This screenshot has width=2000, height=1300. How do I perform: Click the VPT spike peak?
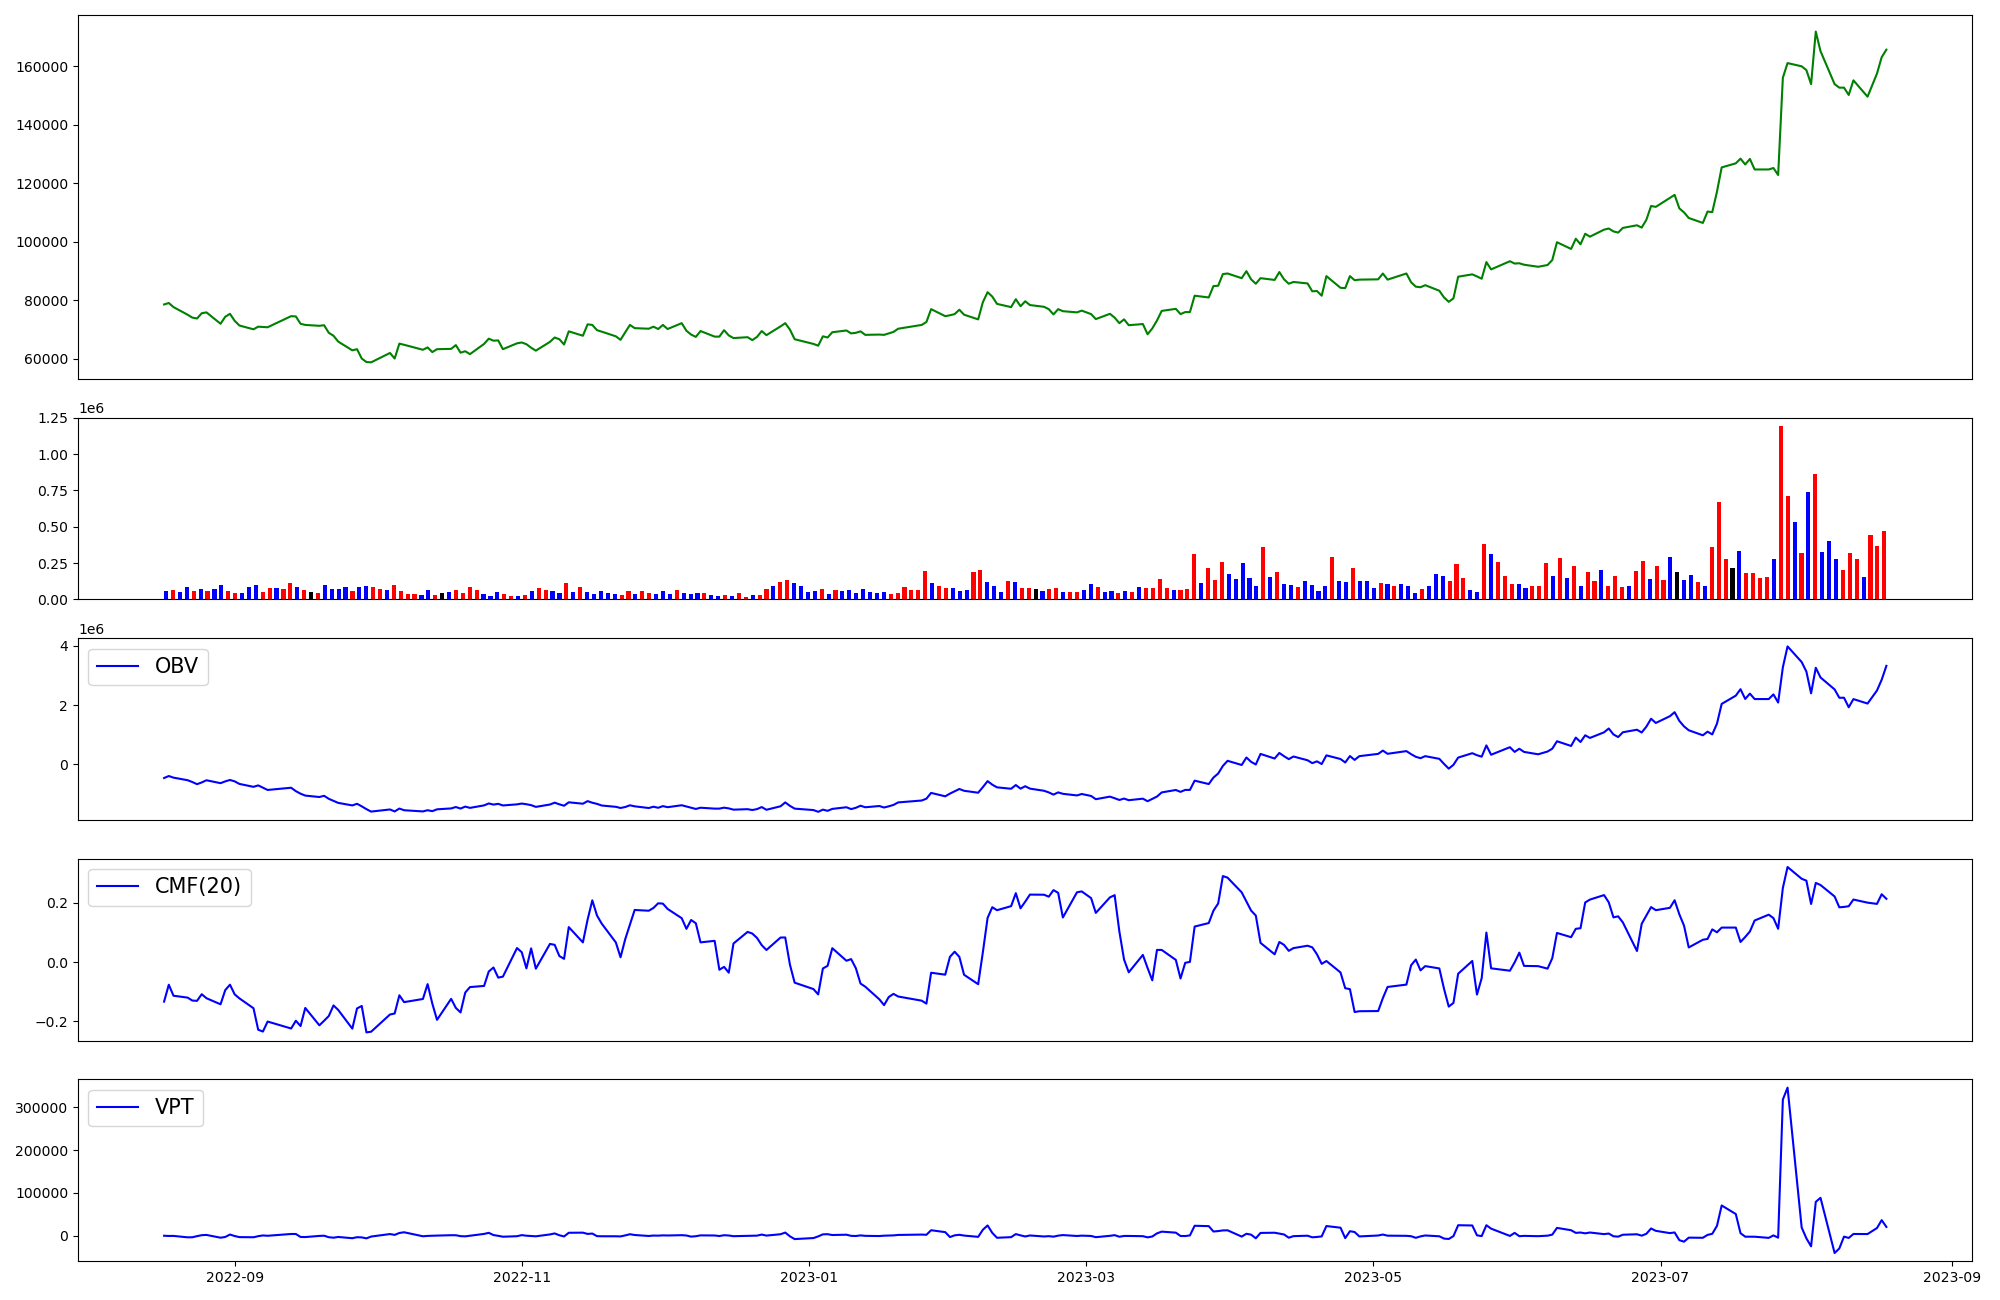1787,1088
